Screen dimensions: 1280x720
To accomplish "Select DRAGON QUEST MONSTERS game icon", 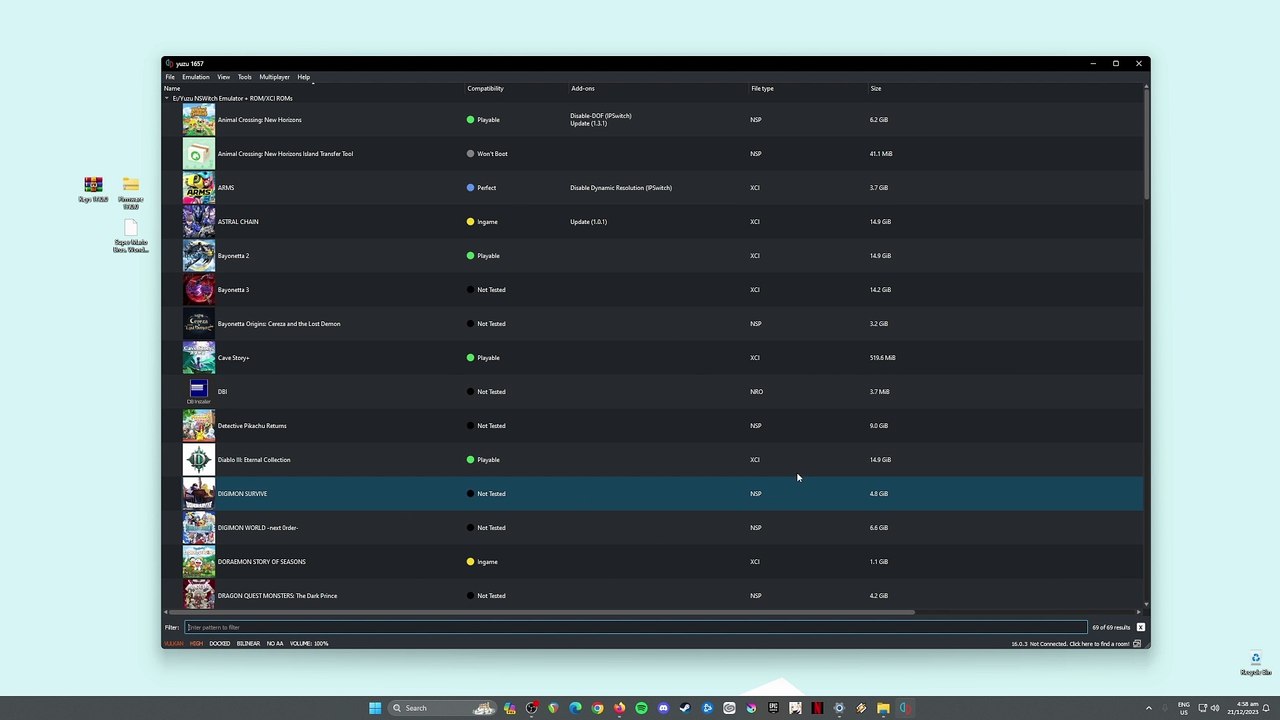I will [198, 596].
